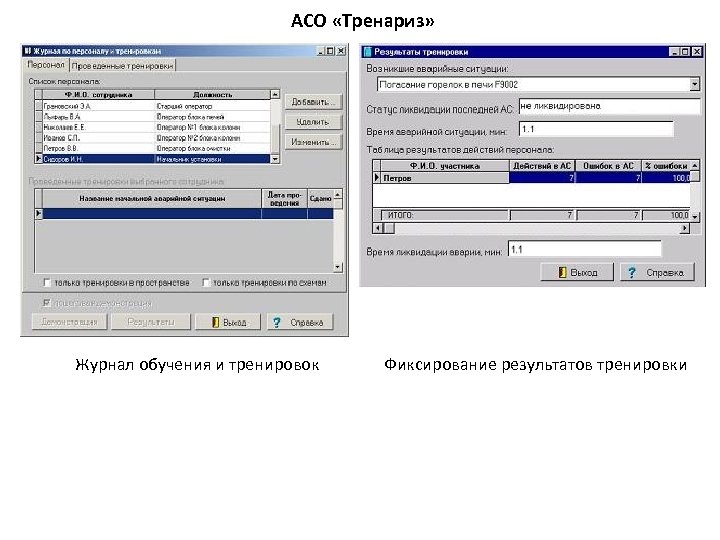Viewport: 720px width, 540px height.
Task: Click the Сдано column header
Action: coord(320,198)
